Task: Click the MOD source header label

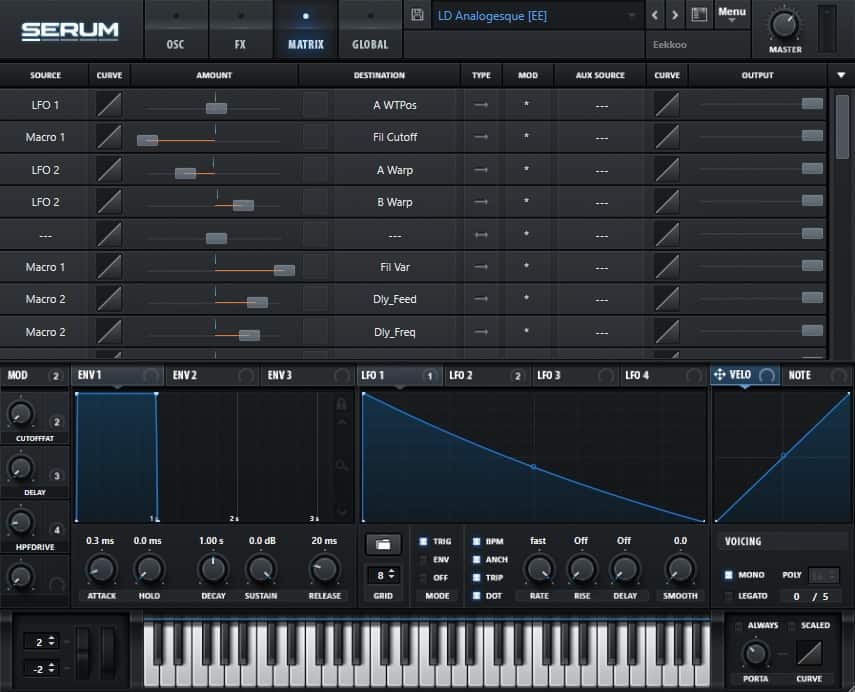Action: pos(17,375)
